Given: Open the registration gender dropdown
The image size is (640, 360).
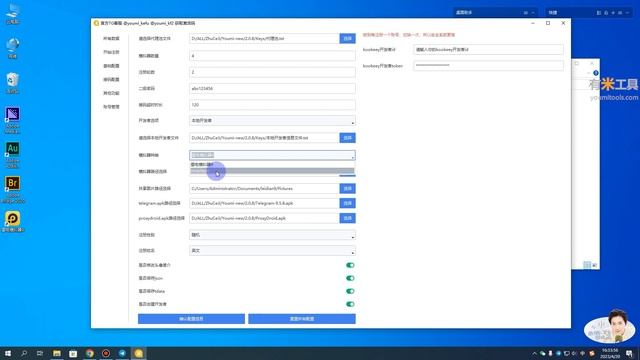Looking at the screenshot, I should (x=272, y=235).
